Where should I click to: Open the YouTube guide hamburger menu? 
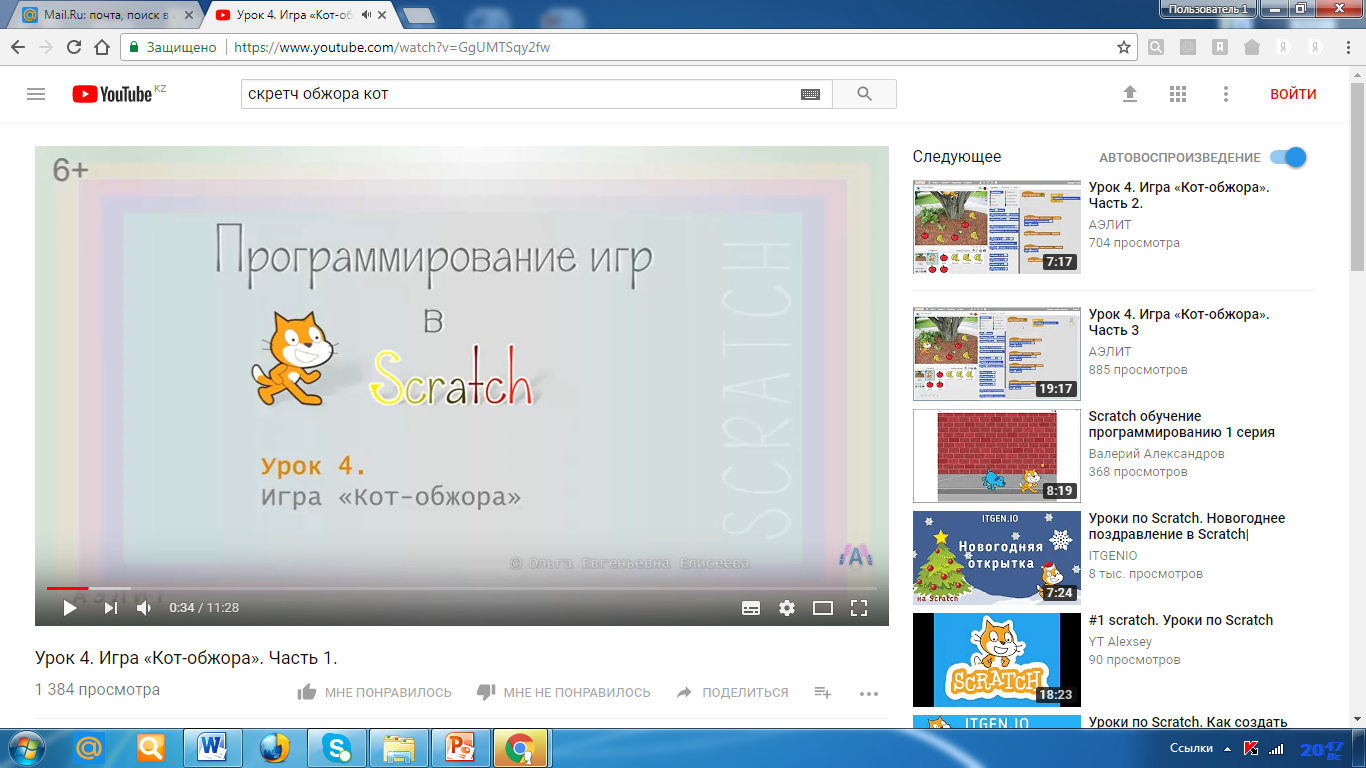36,94
